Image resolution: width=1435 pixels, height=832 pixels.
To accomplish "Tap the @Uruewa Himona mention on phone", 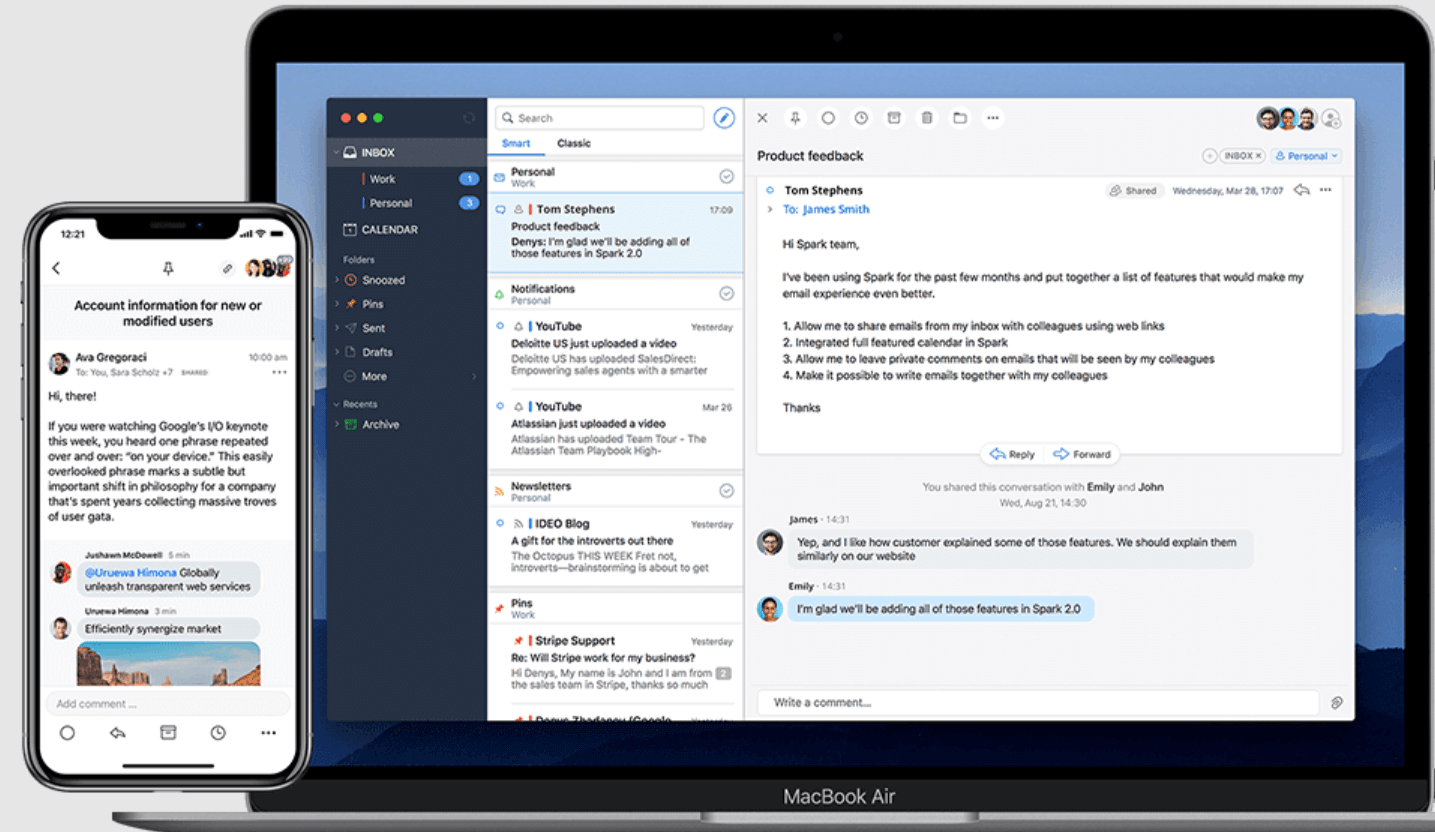I will coord(130,573).
